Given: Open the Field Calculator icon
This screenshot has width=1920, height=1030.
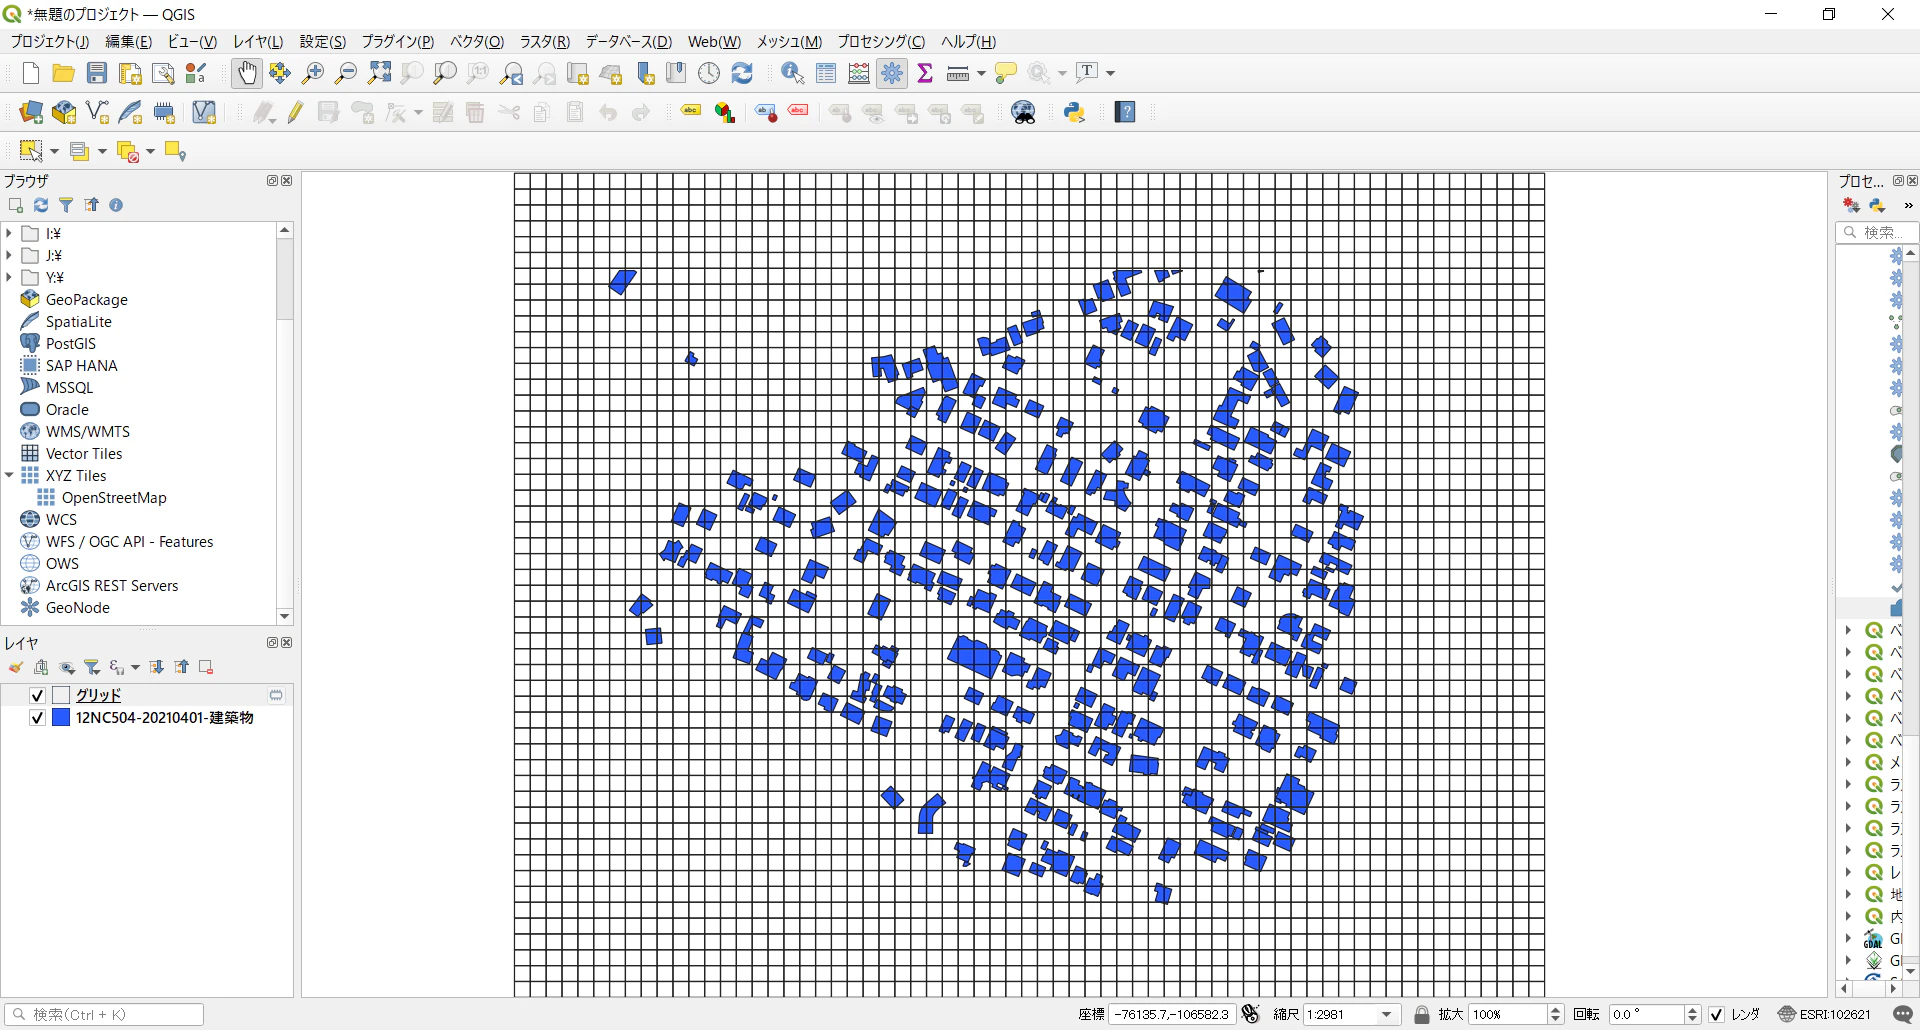Looking at the screenshot, I should point(859,73).
